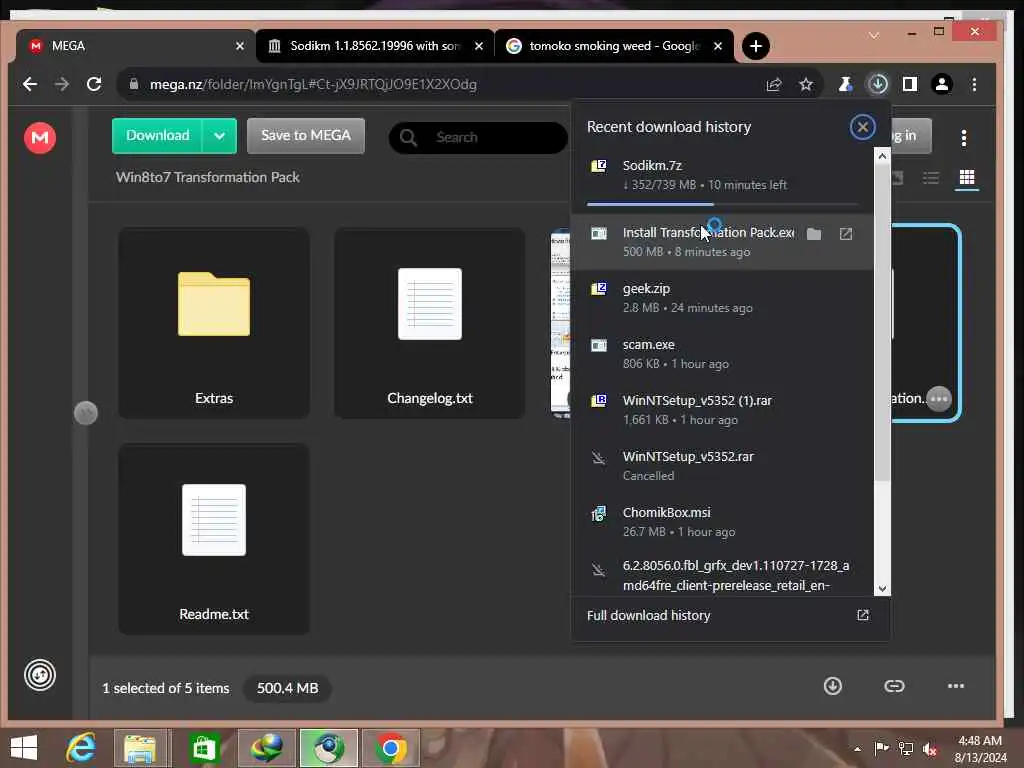Image resolution: width=1024 pixels, height=768 pixels.
Task: Click the Sodikm.7z download progress bar
Action: [722, 204]
